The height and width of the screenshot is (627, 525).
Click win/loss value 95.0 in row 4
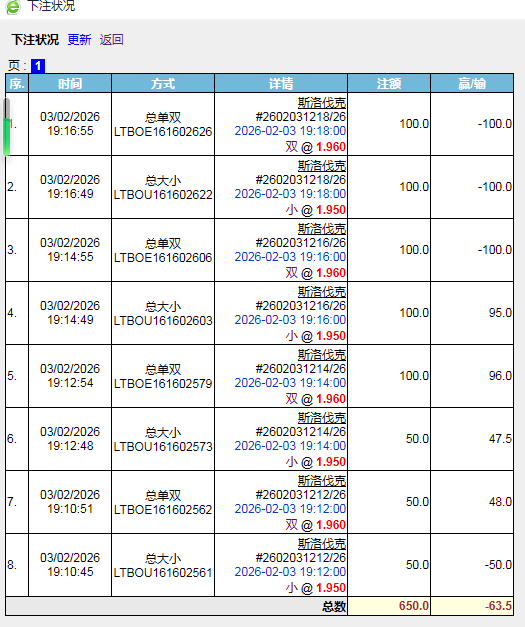click(500, 313)
